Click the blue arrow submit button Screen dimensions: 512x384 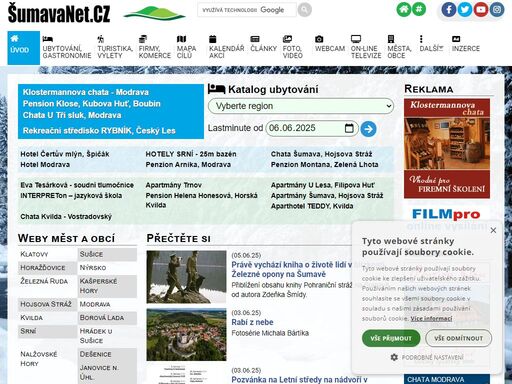368,129
